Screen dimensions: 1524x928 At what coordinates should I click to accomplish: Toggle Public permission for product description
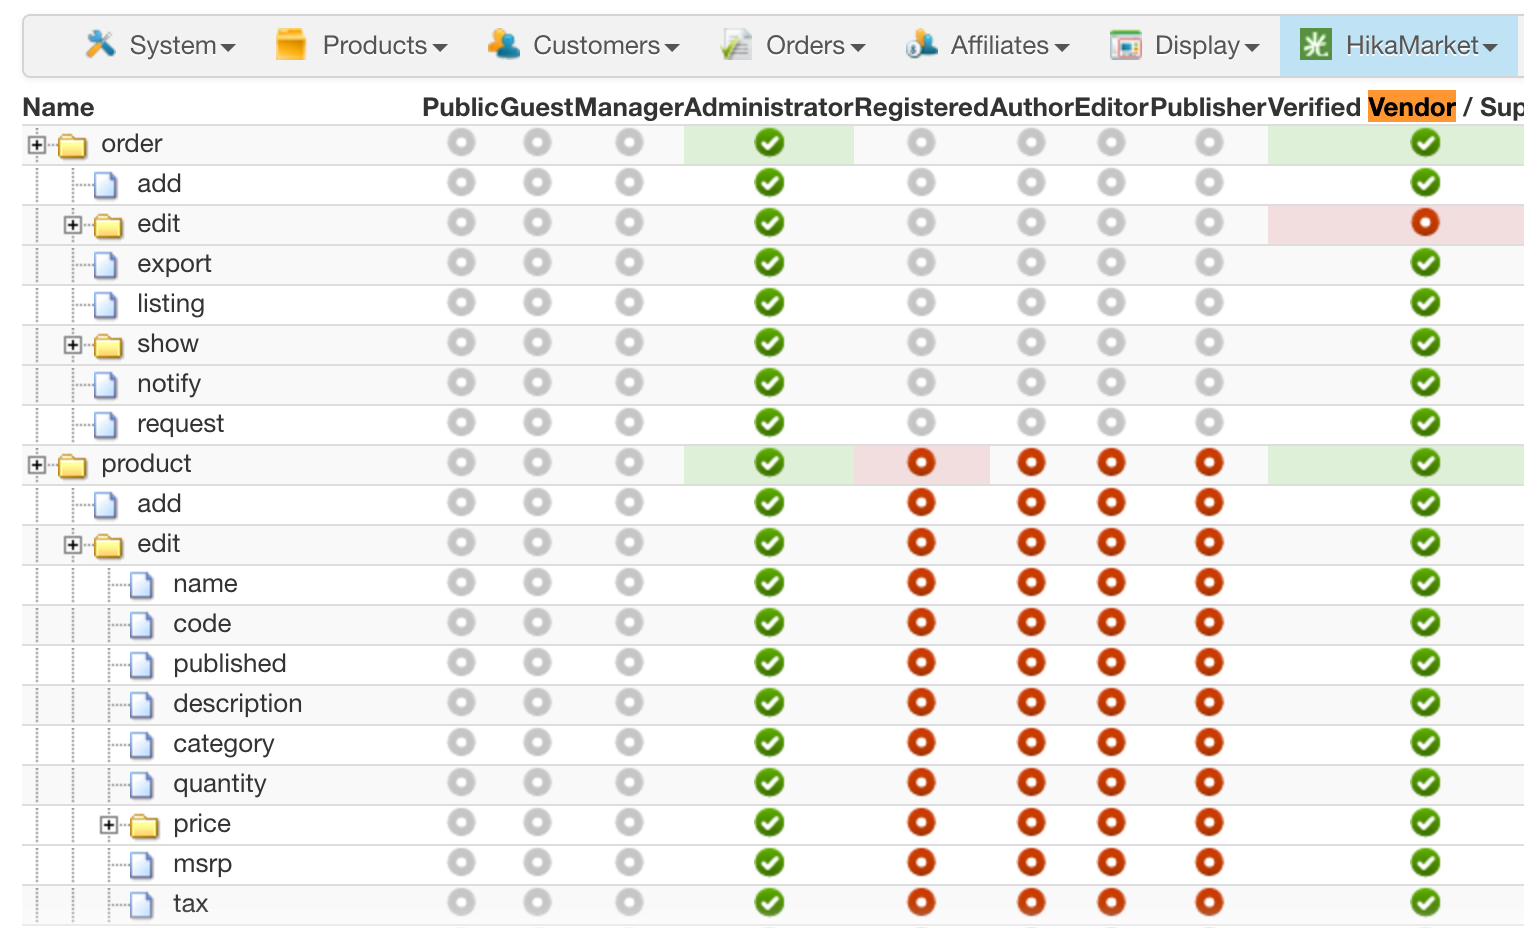click(x=461, y=703)
